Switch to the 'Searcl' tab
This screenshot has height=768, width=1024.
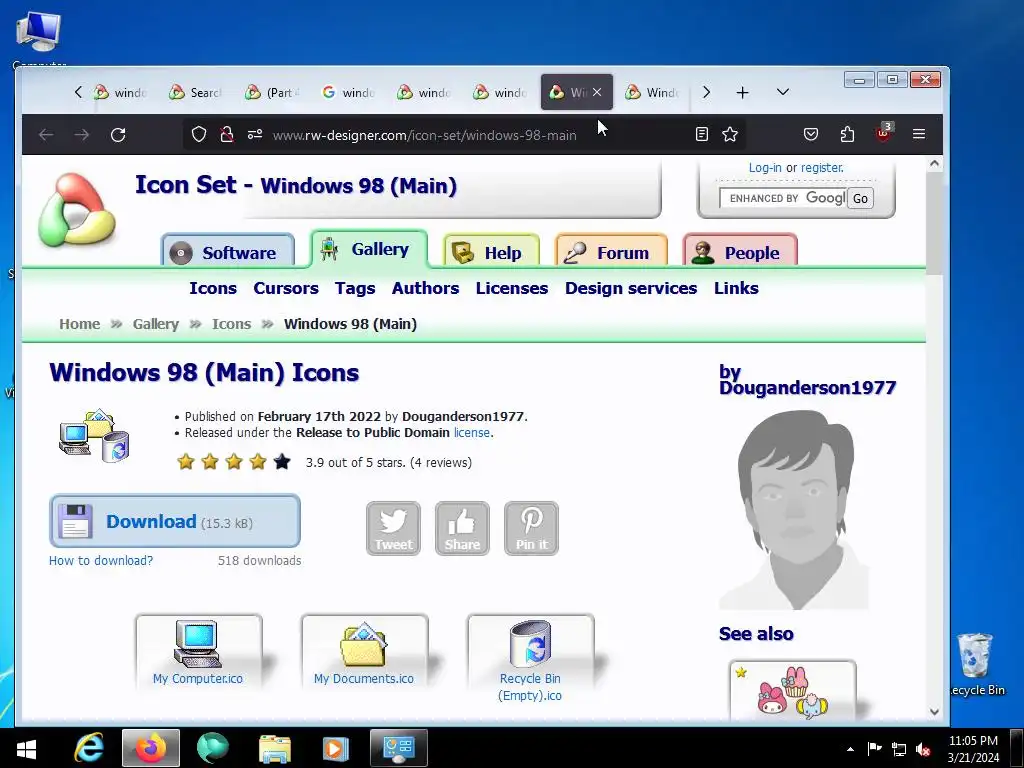[x=196, y=93]
